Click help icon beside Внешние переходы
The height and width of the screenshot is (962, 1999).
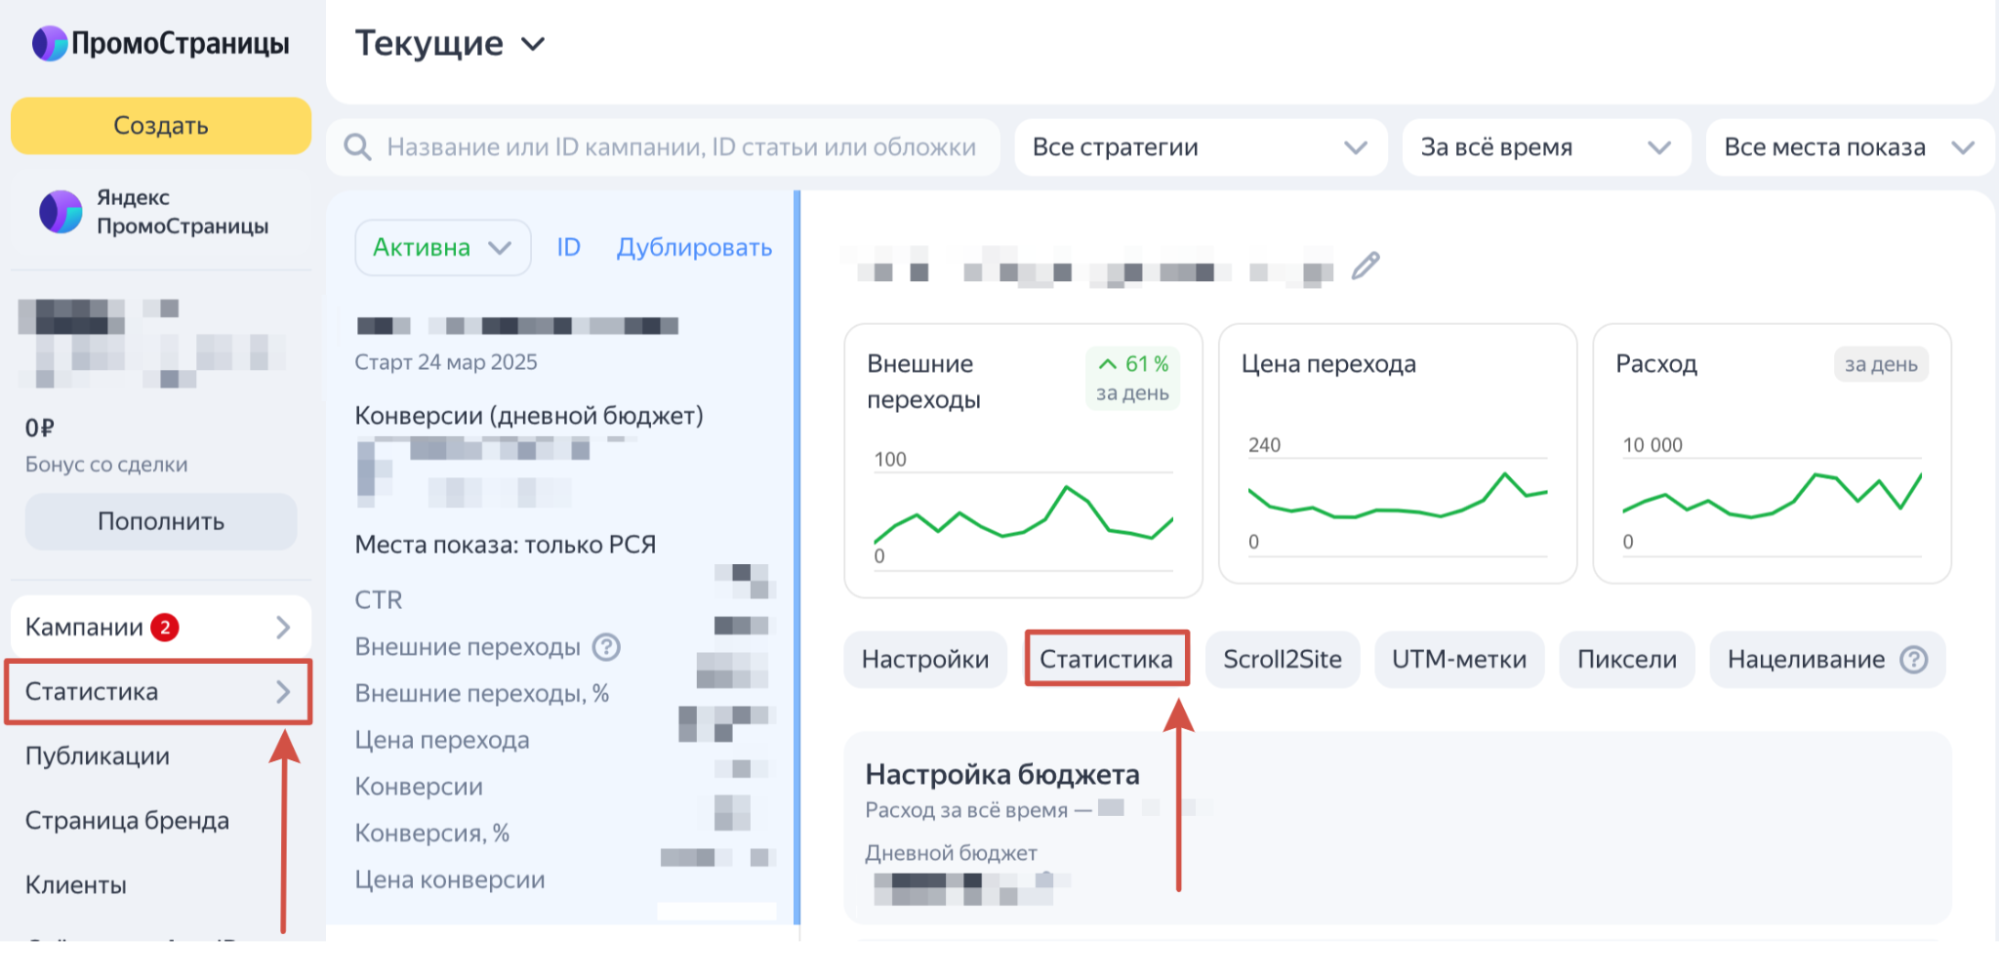click(x=606, y=647)
